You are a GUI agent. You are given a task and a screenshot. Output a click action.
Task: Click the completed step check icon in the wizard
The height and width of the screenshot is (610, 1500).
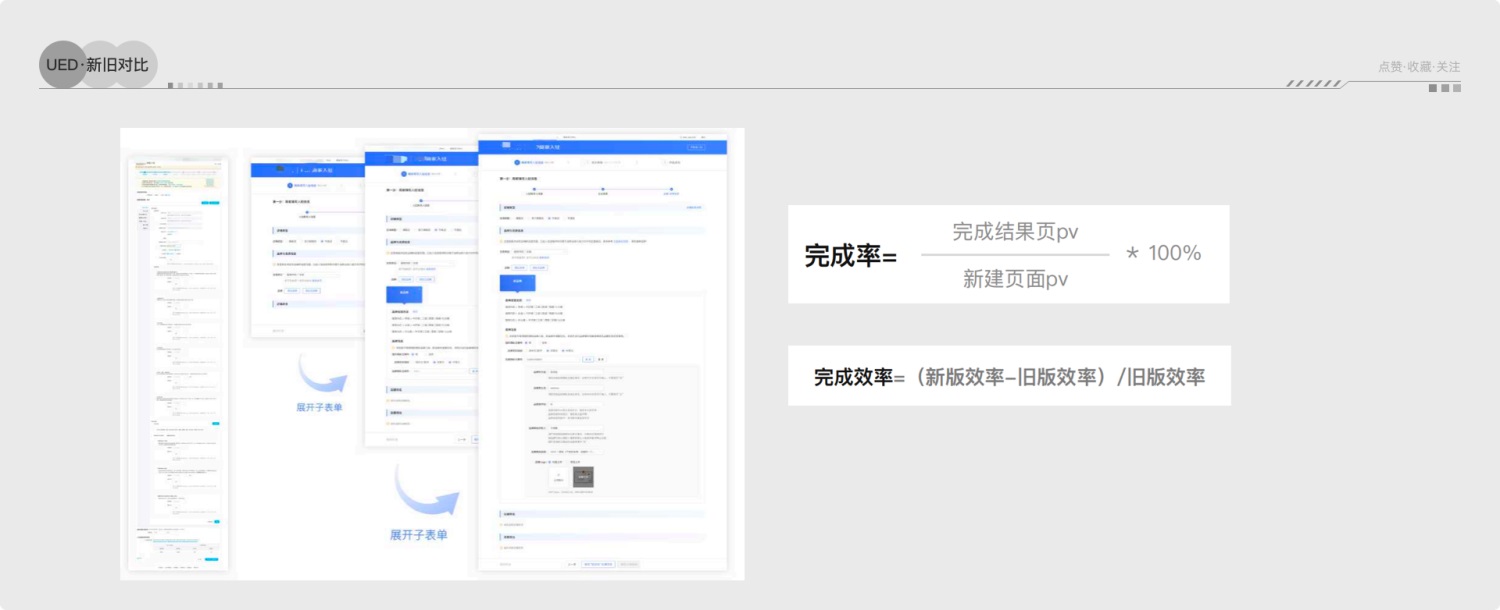pyautogui.click(x=515, y=160)
